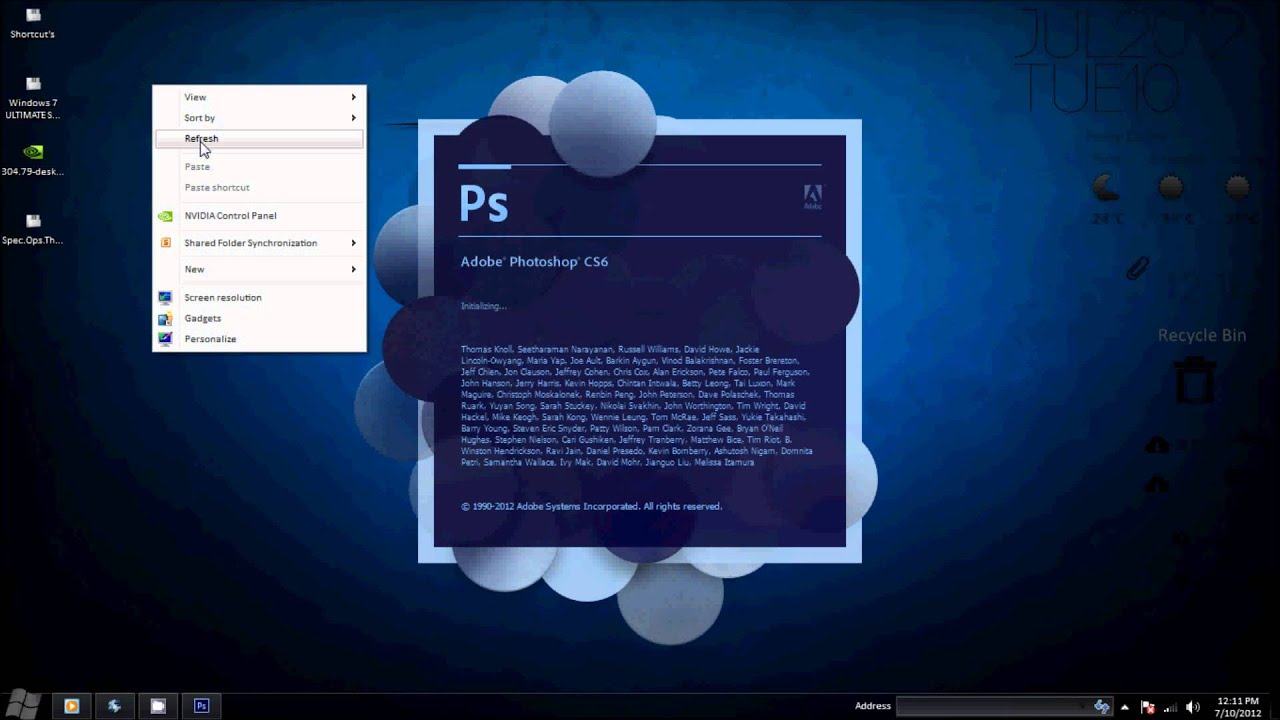Click the Initializing... status text
This screenshot has width=1280, height=720.
[x=484, y=306]
